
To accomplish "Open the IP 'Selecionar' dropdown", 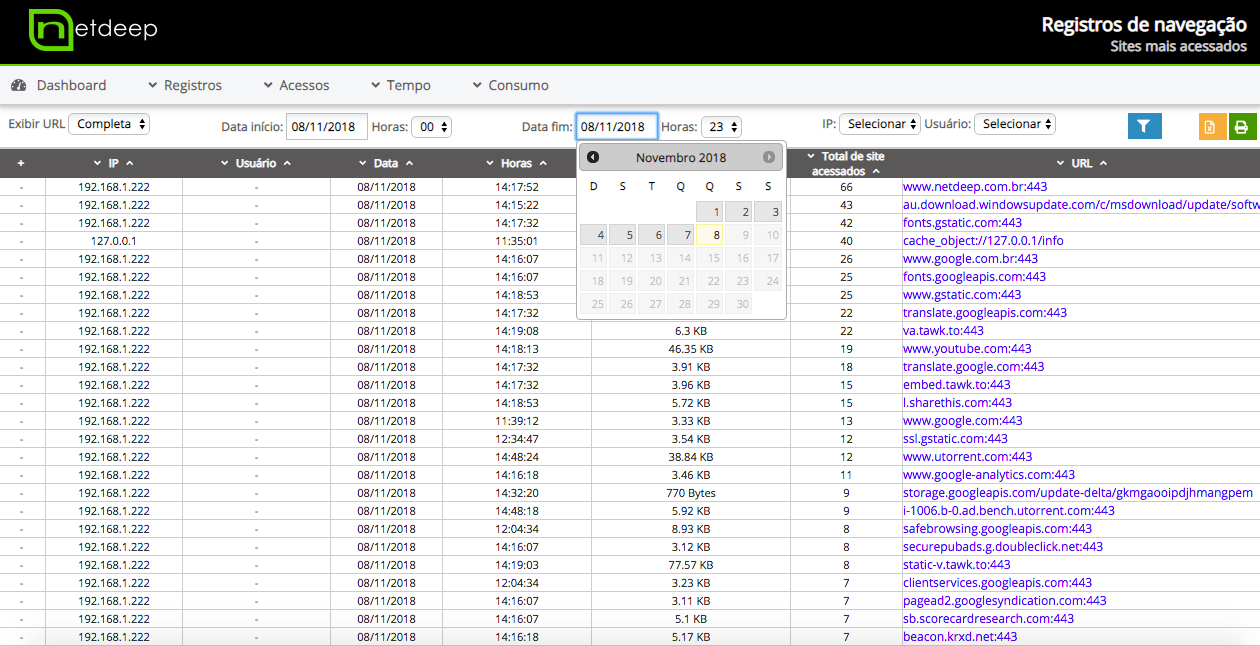I will pos(879,124).
